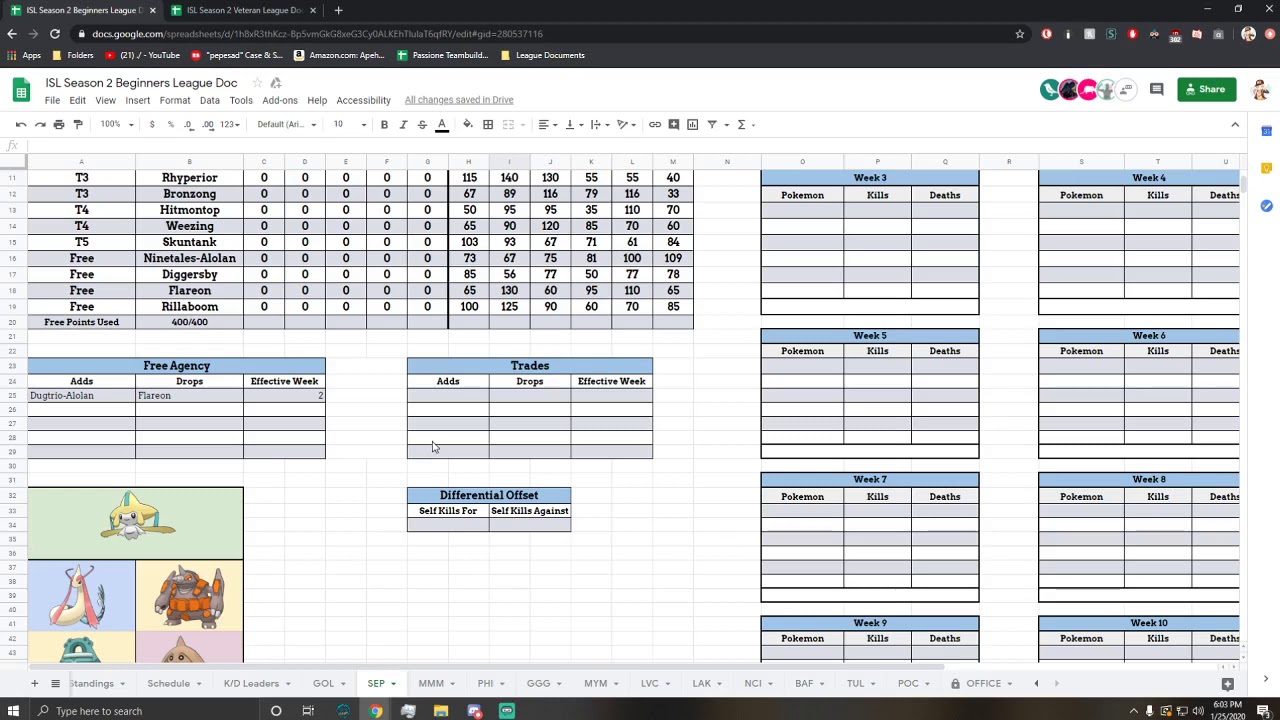Viewport: 1280px width, 720px height.
Task: Toggle strikethrough formatting
Action: tap(422, 124)
